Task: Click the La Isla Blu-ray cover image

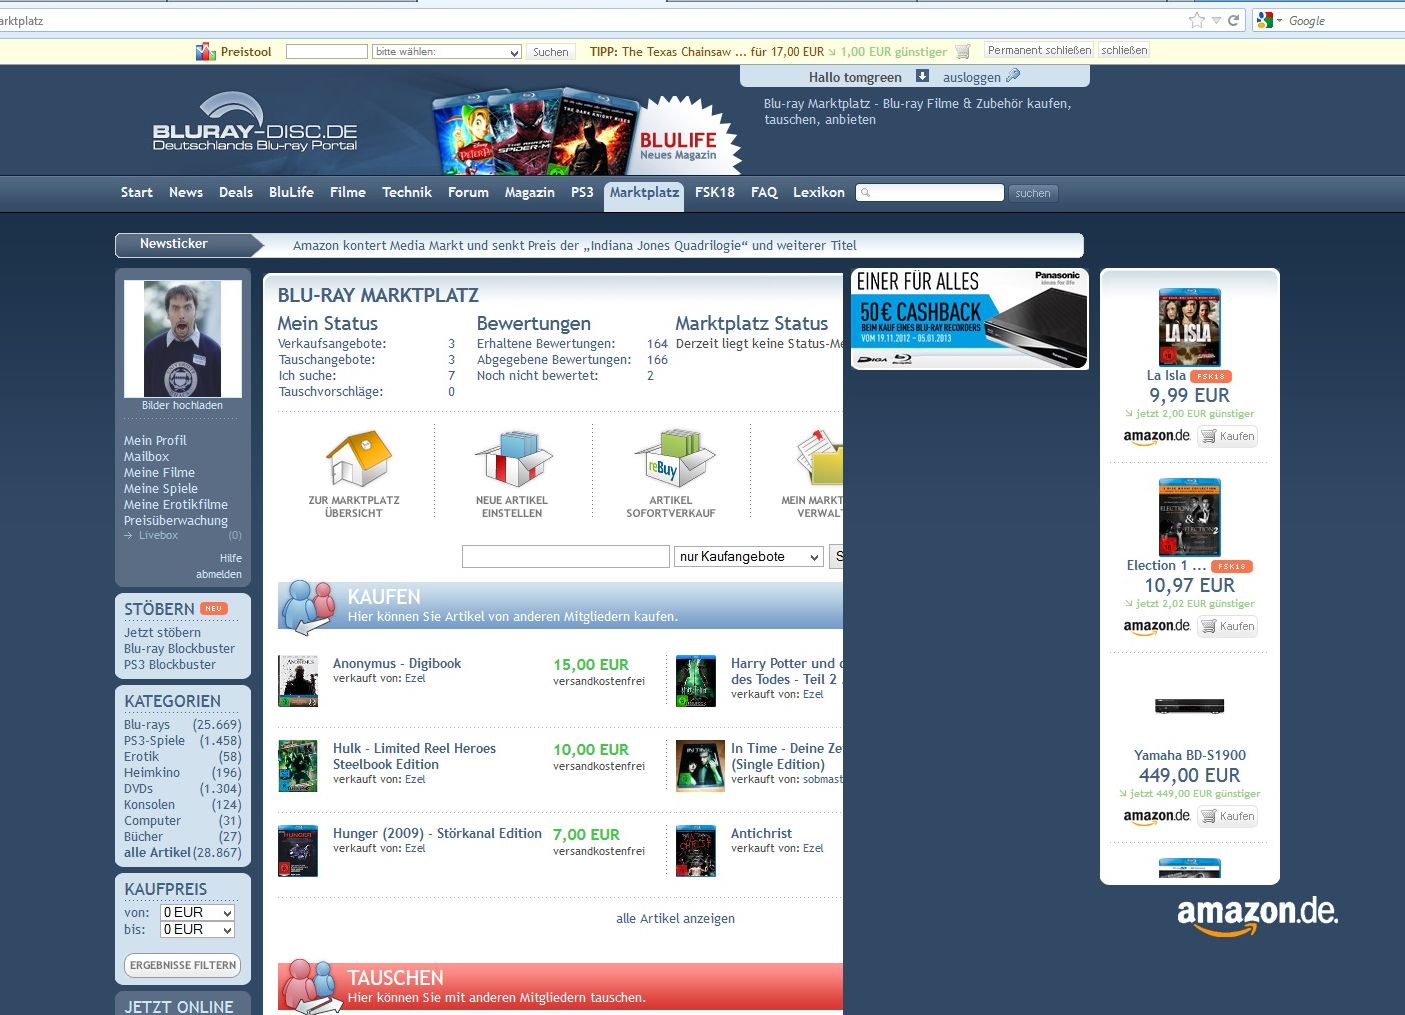Action: coord(1189,327)
